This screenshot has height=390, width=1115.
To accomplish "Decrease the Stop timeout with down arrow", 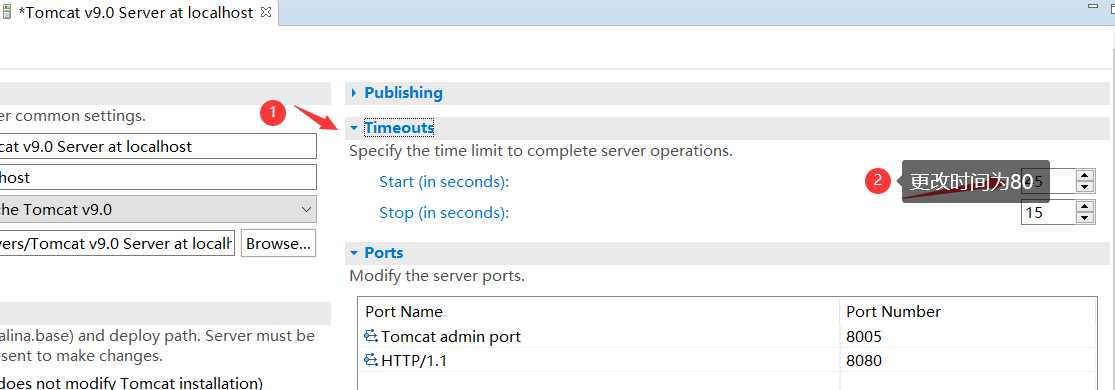I will coord(1085,218).
